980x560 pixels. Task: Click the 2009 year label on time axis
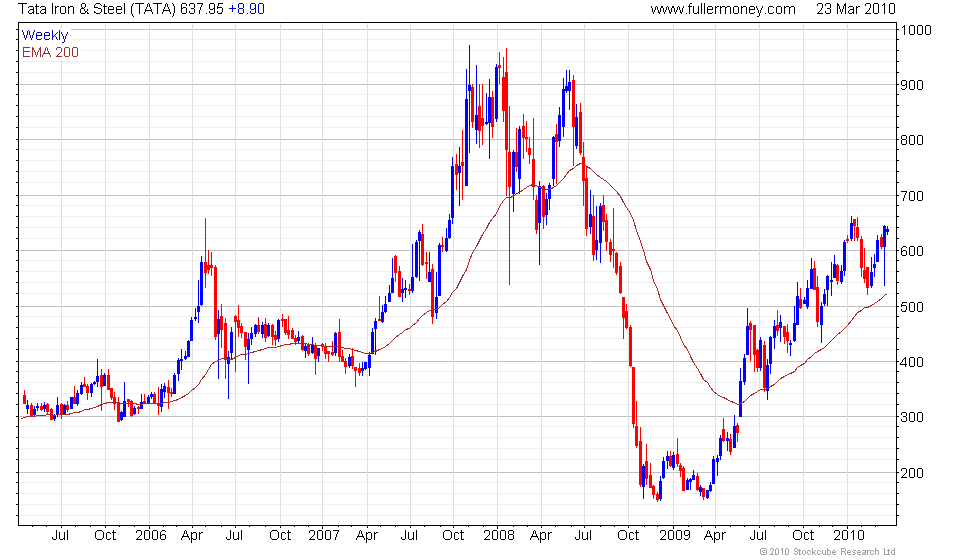[675, 536]
